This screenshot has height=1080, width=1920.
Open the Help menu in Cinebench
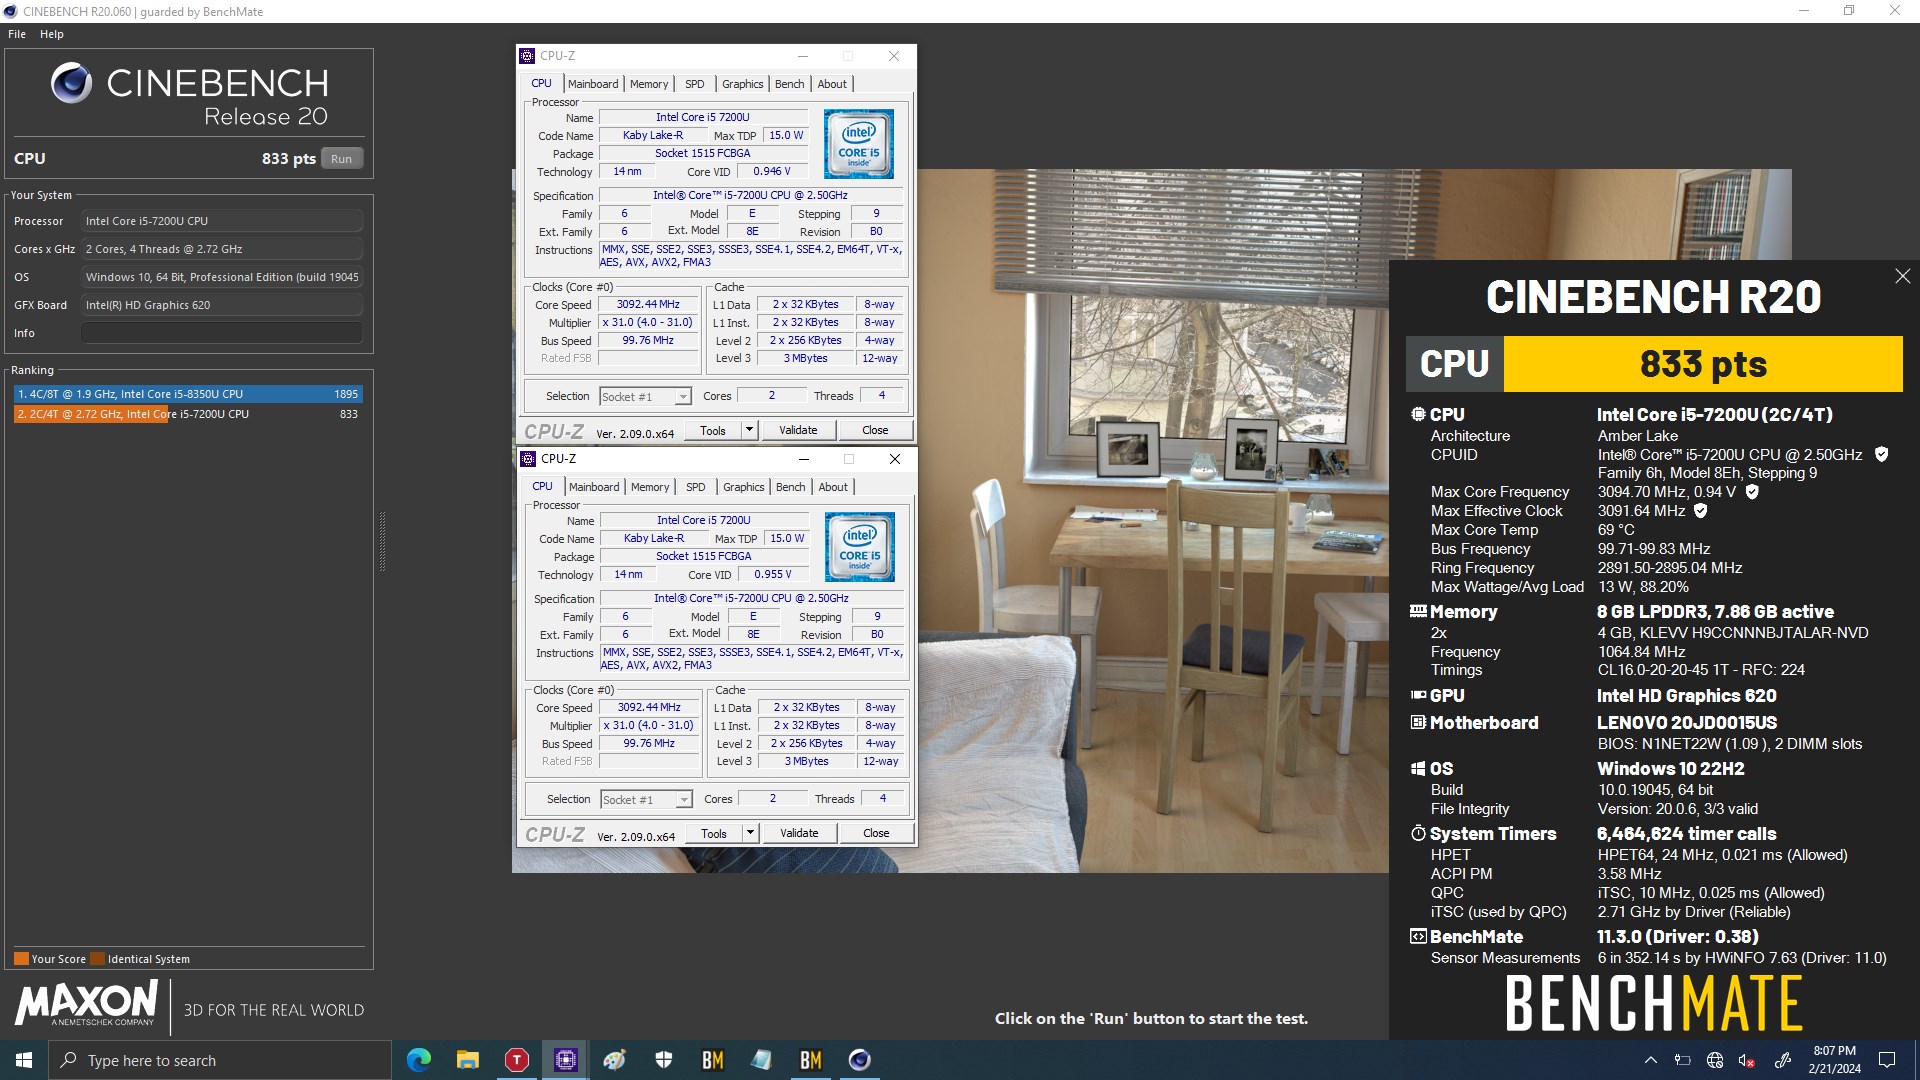[x=52, y=34]
